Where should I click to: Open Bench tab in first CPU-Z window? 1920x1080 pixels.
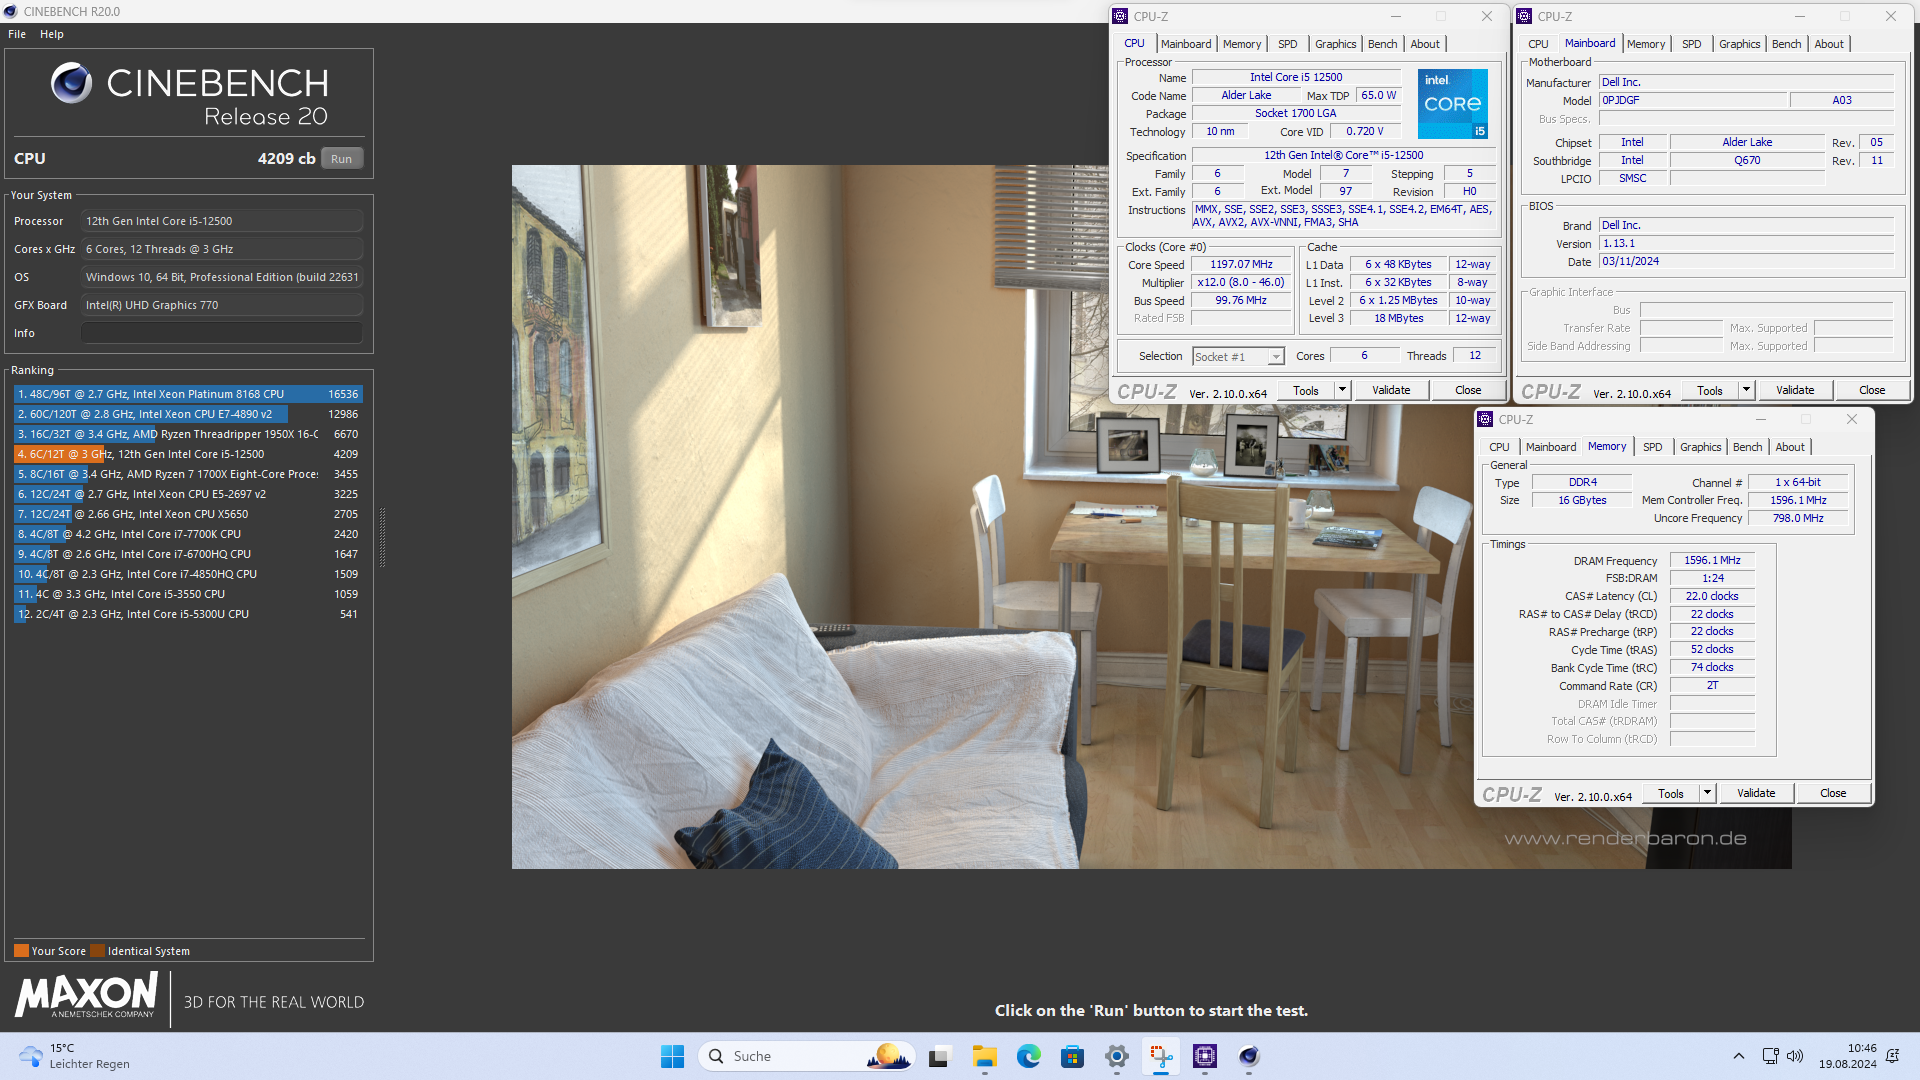[x=1383, y=44]
